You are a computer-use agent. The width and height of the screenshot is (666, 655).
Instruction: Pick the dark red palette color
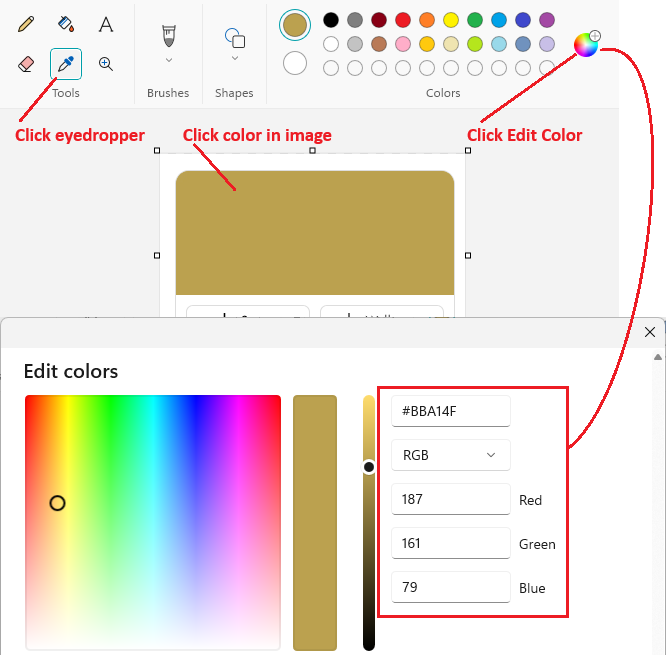point(379,20)
